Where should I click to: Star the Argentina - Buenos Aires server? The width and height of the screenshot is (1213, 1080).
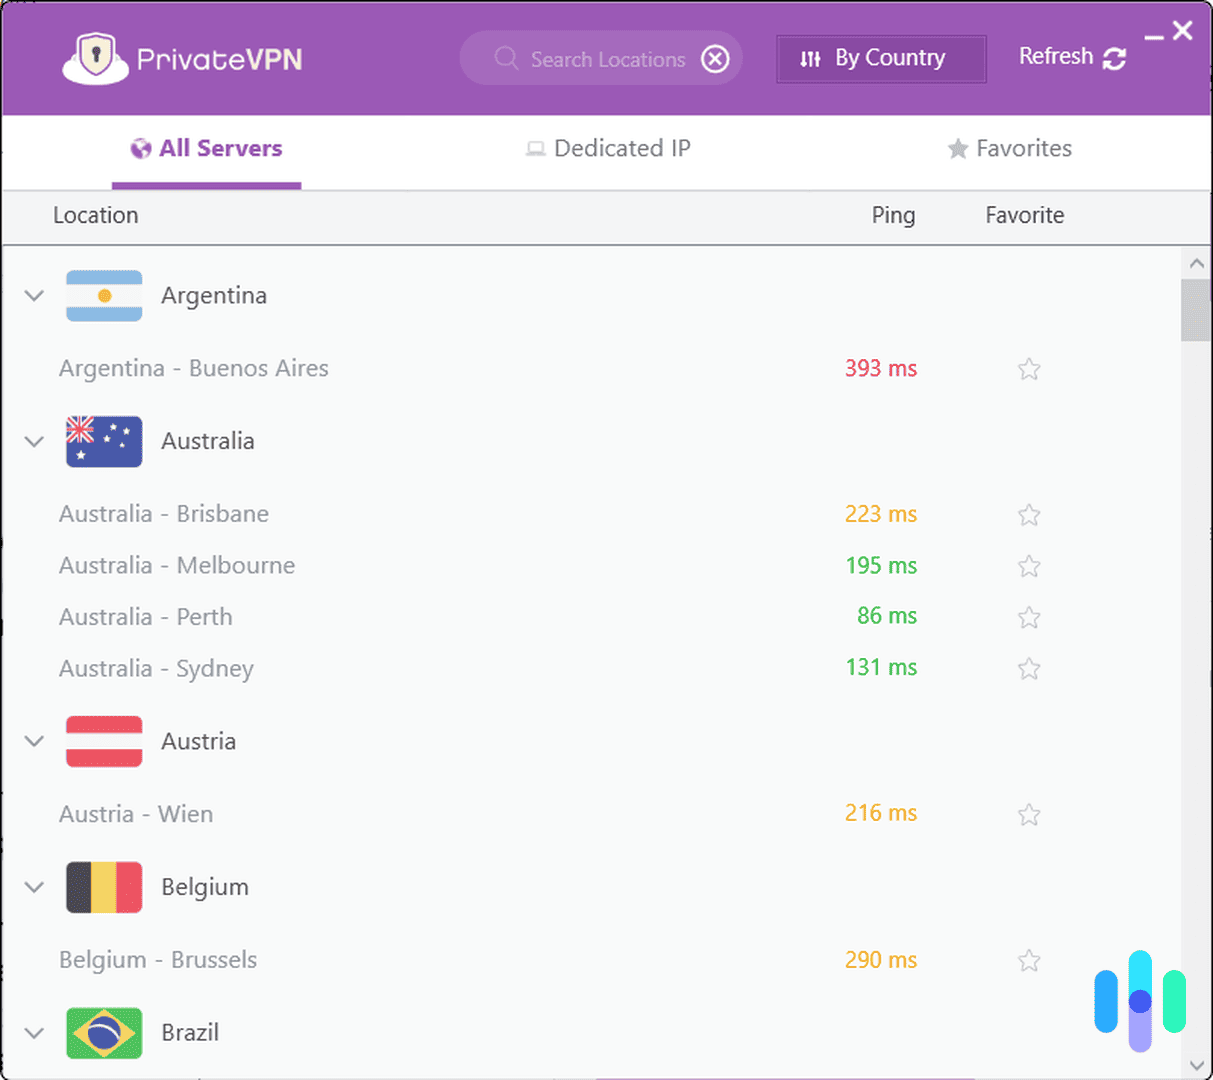pos(1029,369)
